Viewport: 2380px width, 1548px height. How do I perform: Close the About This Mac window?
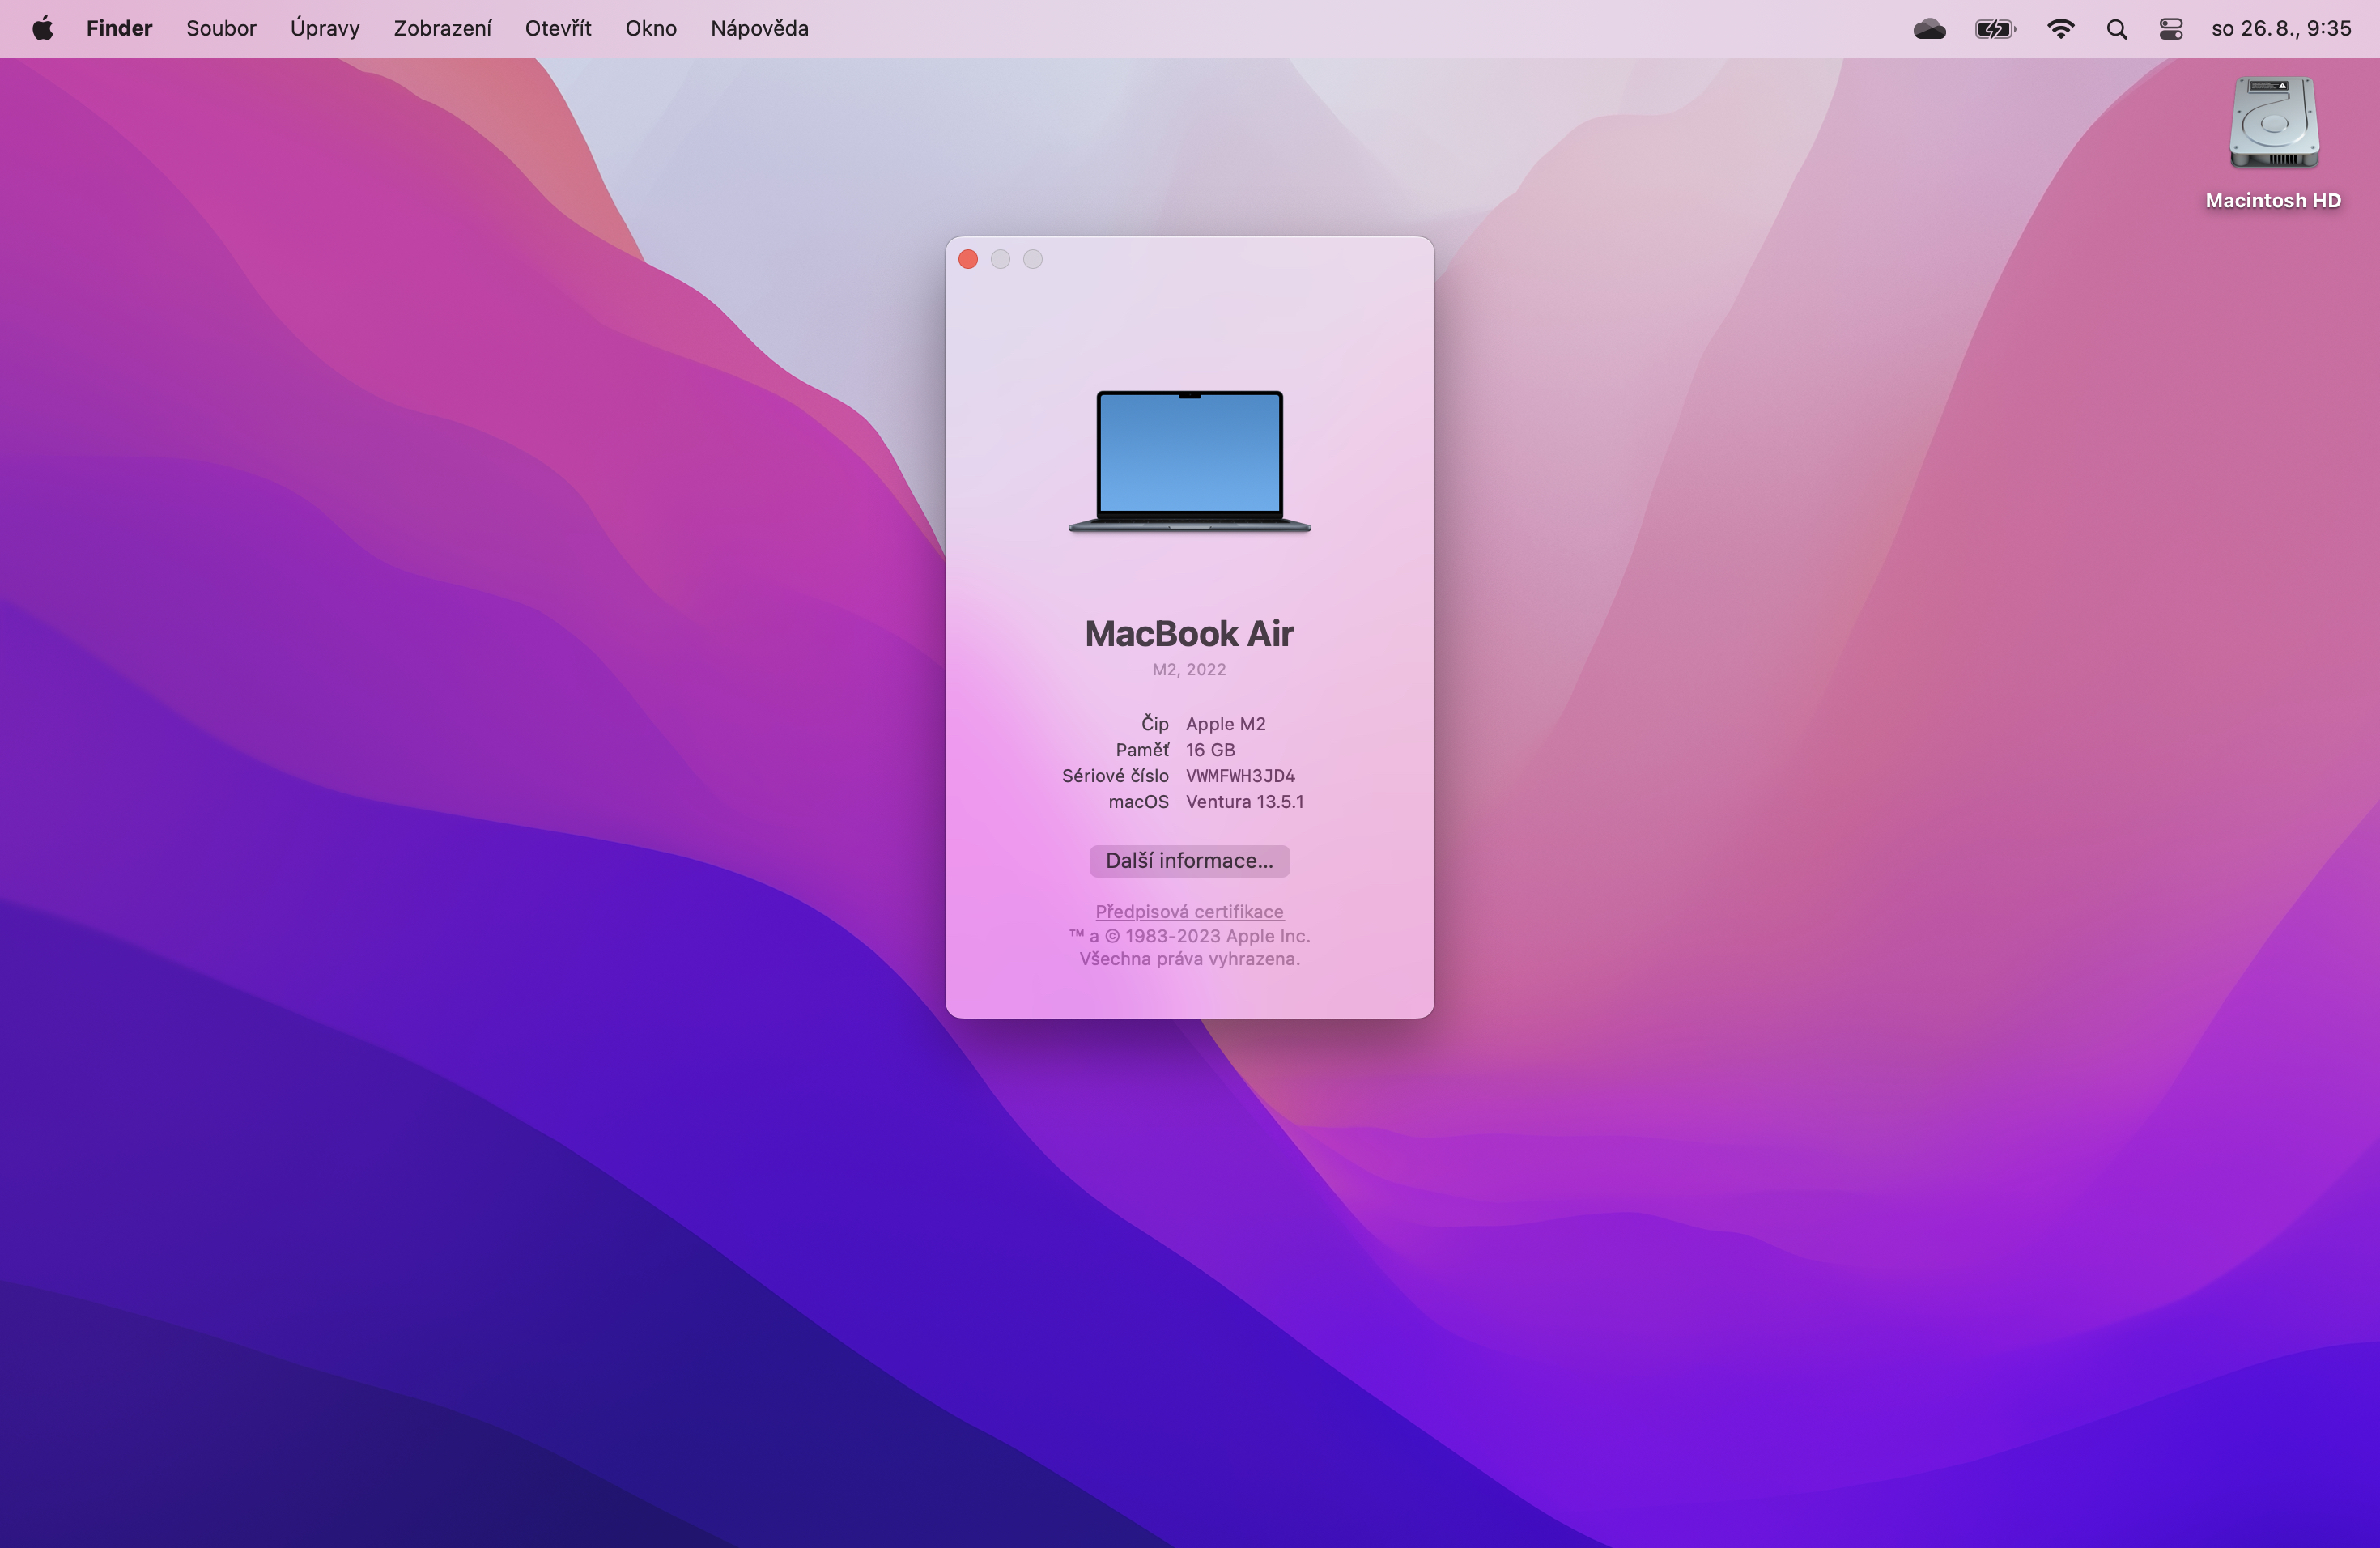[968, 260]
